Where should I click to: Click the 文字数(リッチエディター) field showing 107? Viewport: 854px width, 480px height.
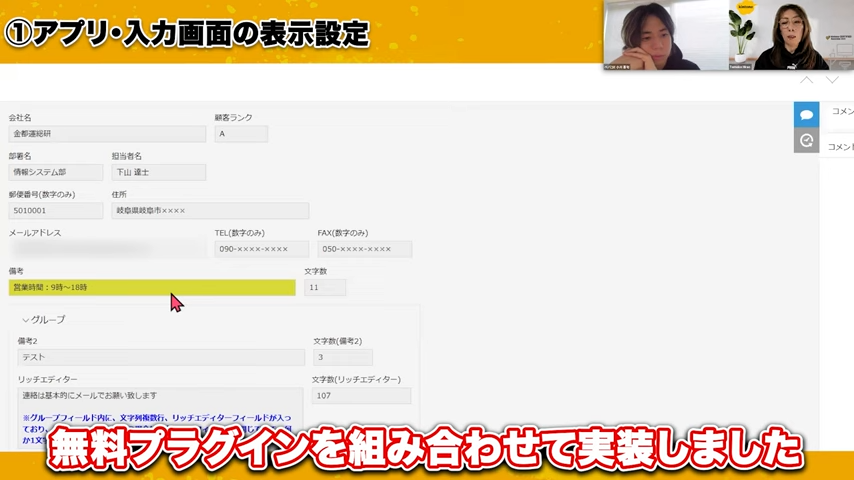(361, 396)
